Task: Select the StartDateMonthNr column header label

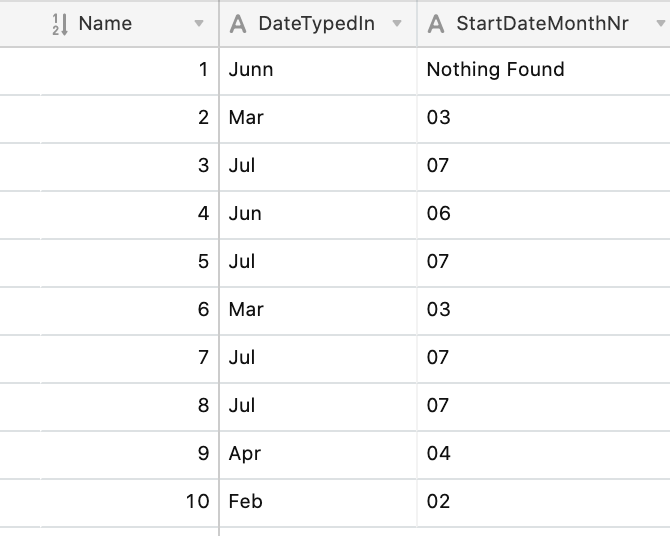Action: click(x=542, y=24)
